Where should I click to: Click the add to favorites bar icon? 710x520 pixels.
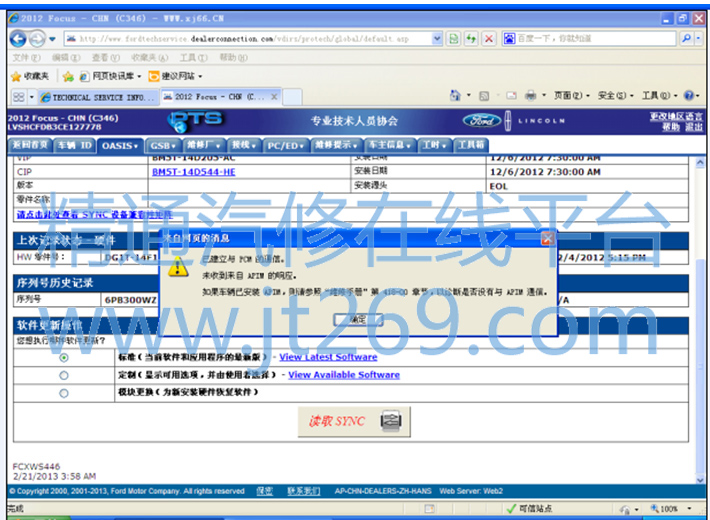[x=68, y=76]
